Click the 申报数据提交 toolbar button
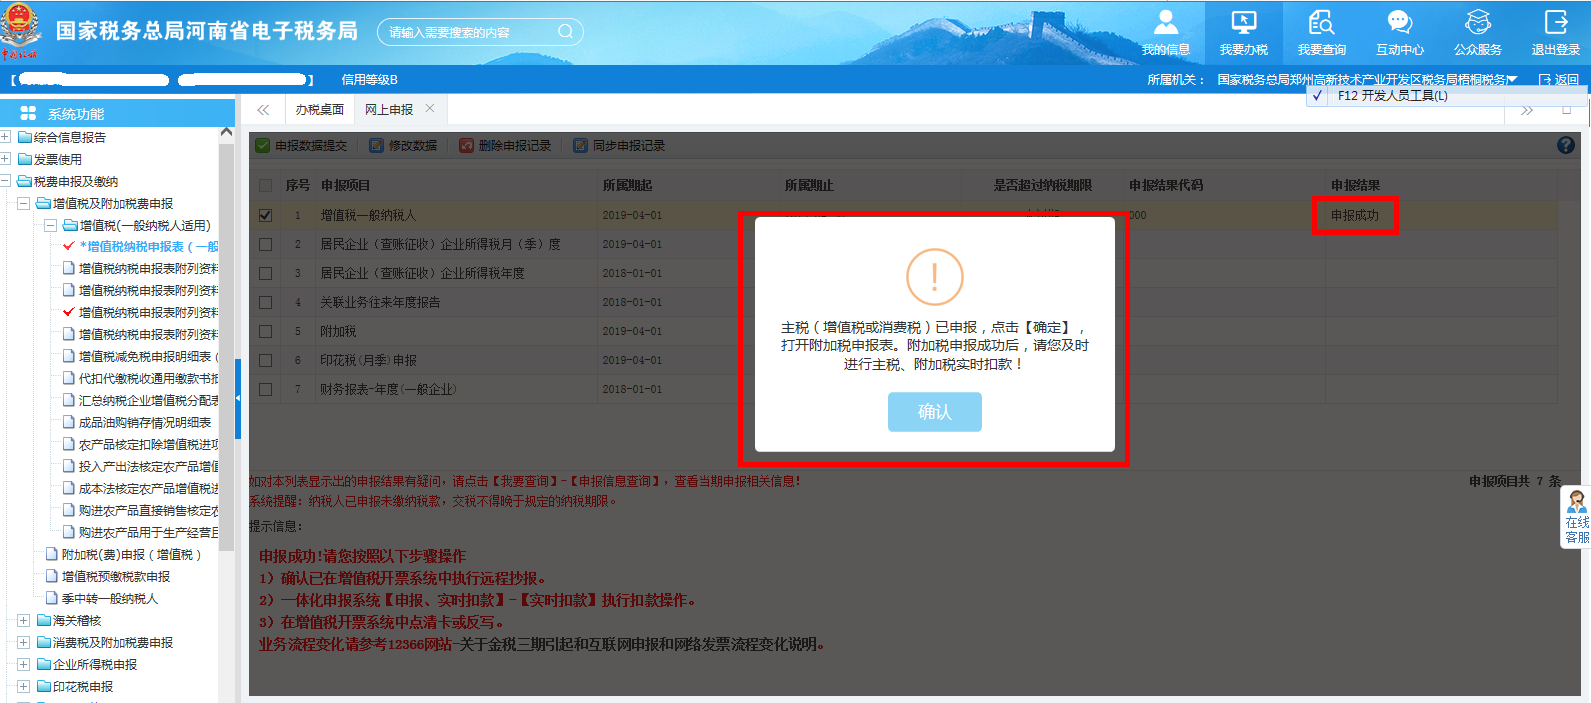The height and width of the screenshot is (703, 1591). [301, 146]
